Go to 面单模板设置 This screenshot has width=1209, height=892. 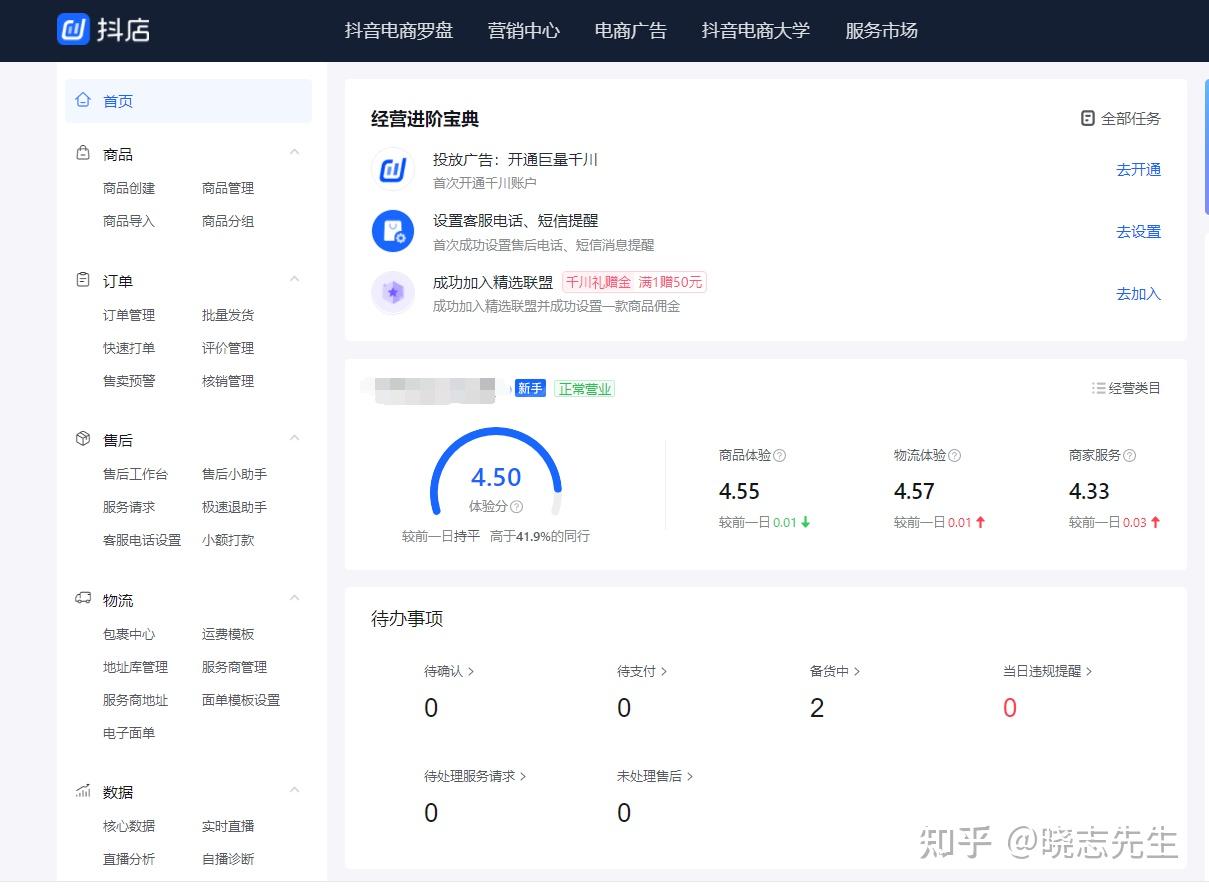pyautogui.click(x=241, y=700)
